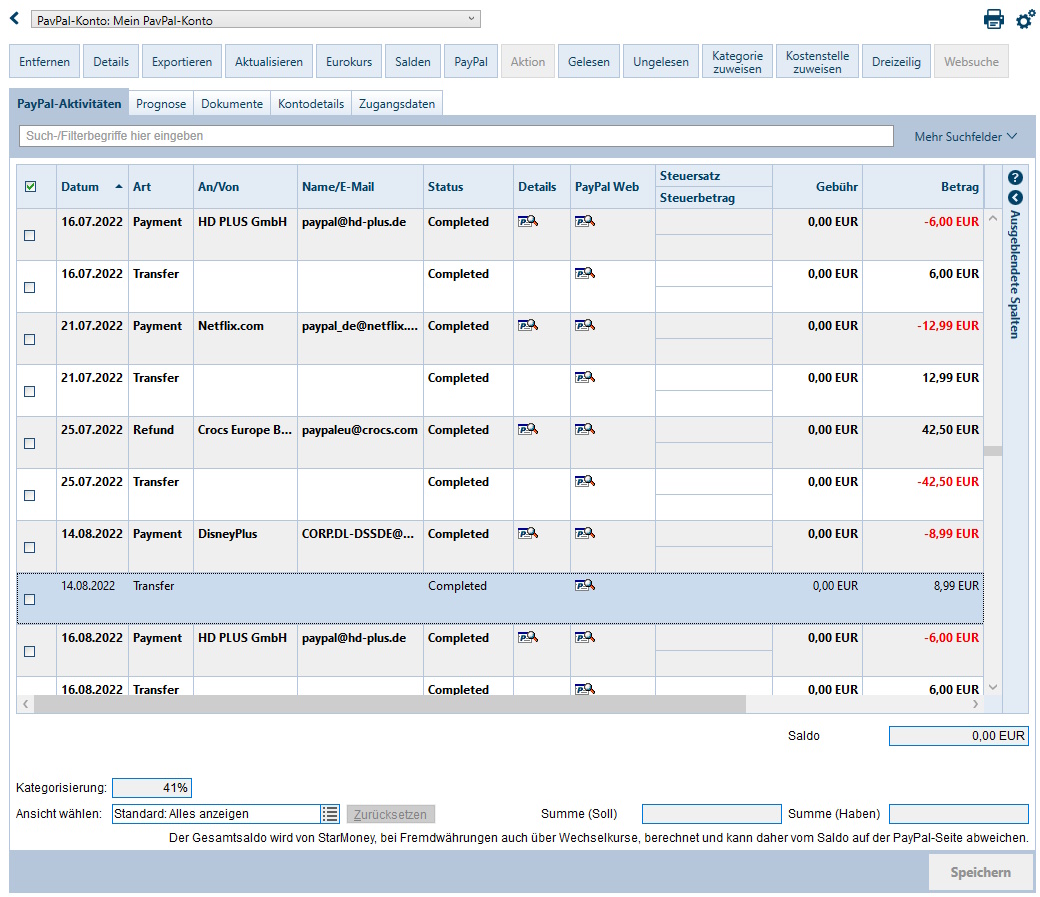This screenshot has width=1040, height=897.
Task: Click the horizontal scrollbar thumb
Action: pyautogui.click(x=390, y=703)
